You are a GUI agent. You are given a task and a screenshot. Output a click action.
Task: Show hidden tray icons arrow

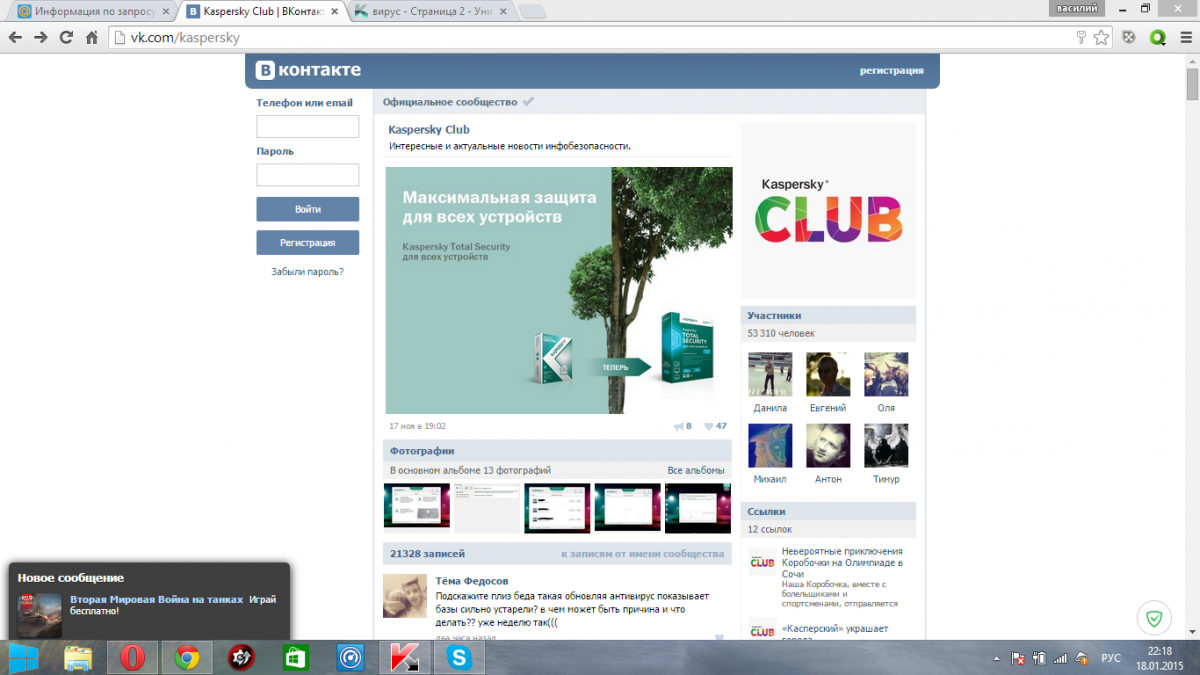[997, 659]
